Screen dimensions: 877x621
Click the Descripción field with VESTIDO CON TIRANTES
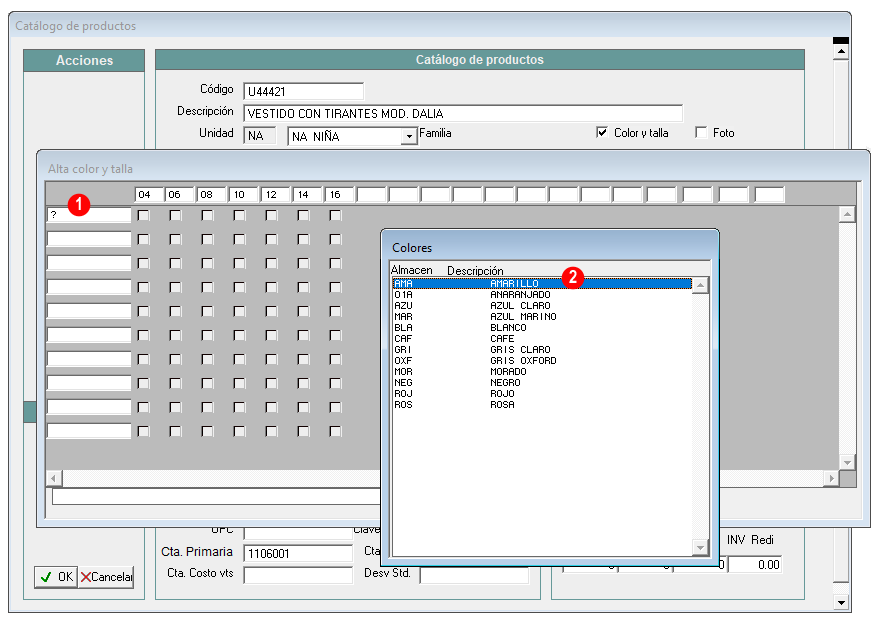point(463,113)
